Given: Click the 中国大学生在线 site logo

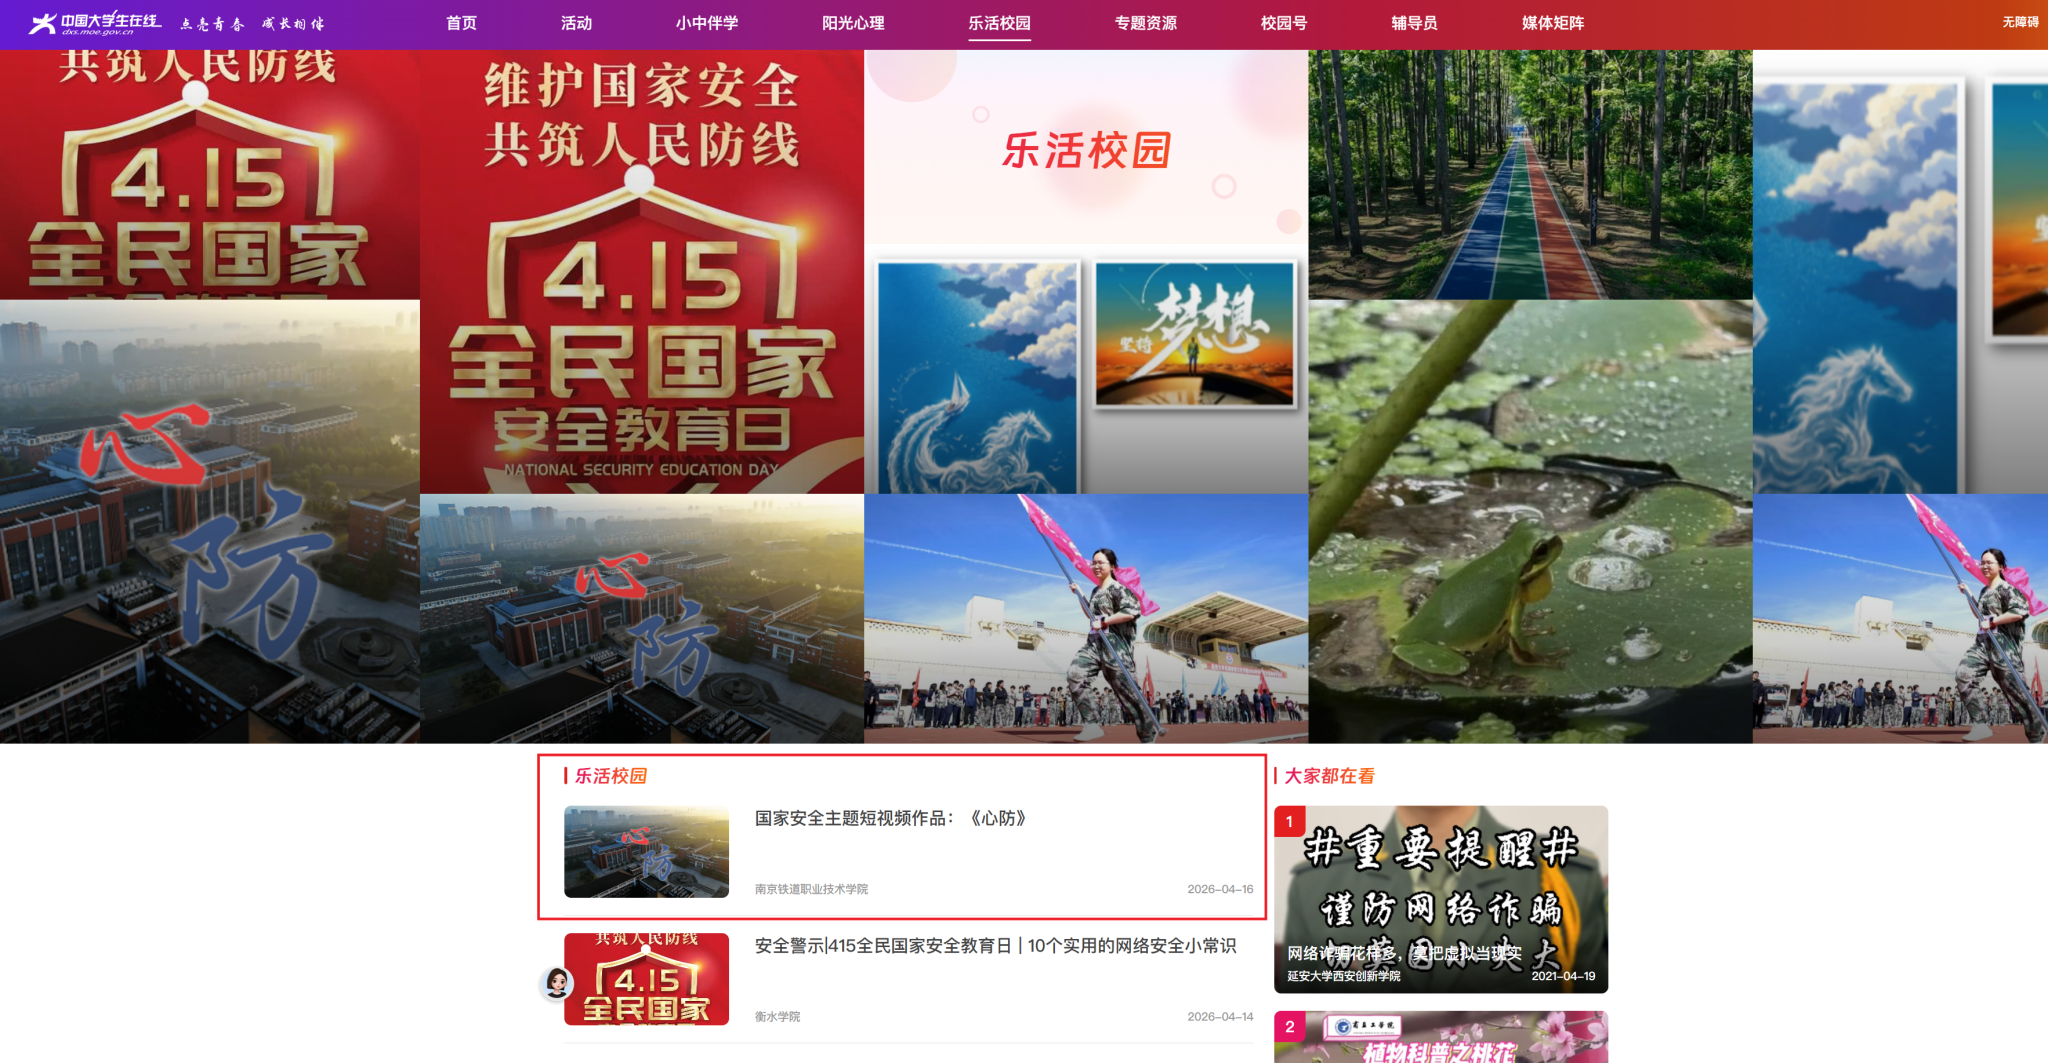Looking at the screenshot, I should click(95, 23).
